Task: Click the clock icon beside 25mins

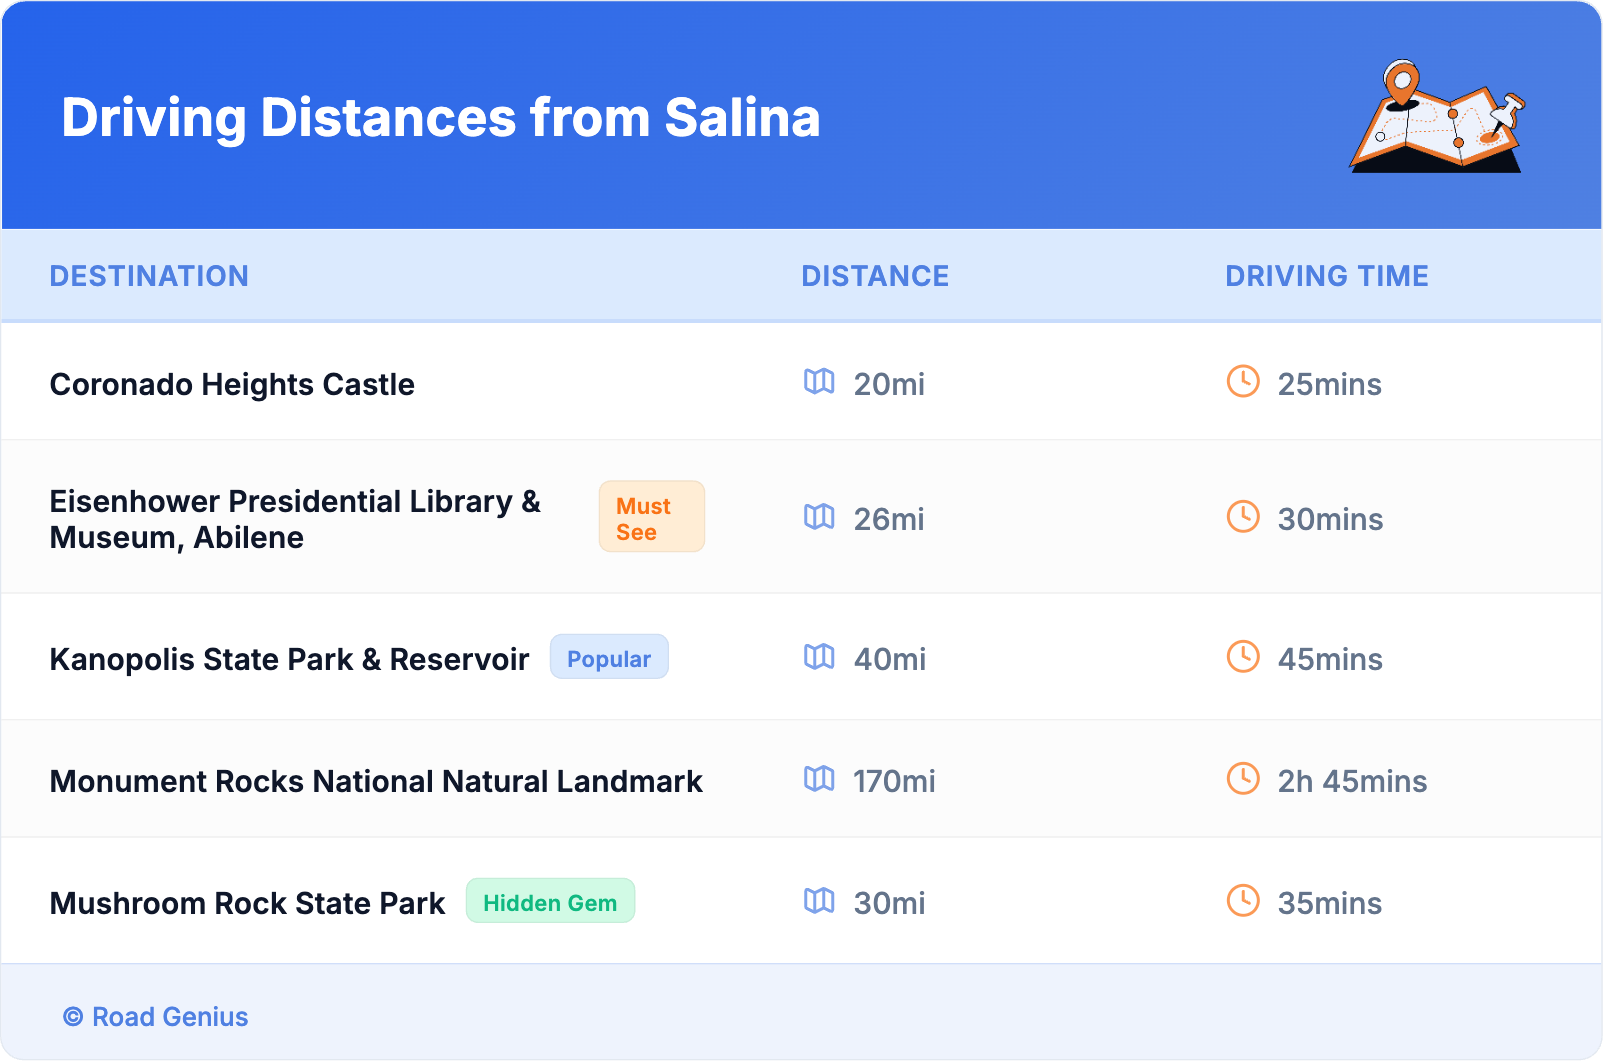Action: (x=1243, y=382)
